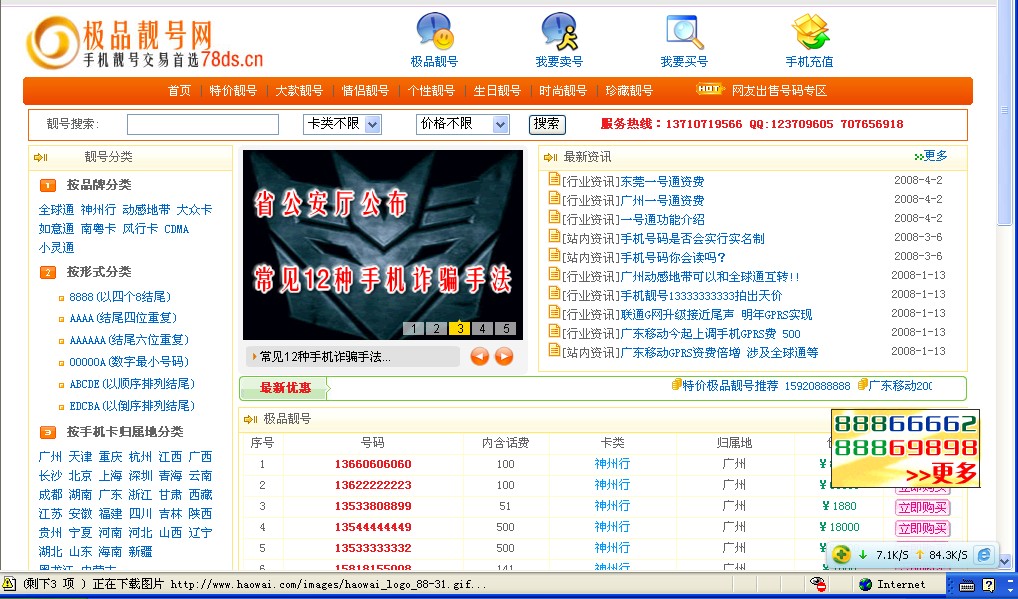The image size is (1018, 599).
Task: Open the 动感地带 brand category
Action: click(146, 210)
